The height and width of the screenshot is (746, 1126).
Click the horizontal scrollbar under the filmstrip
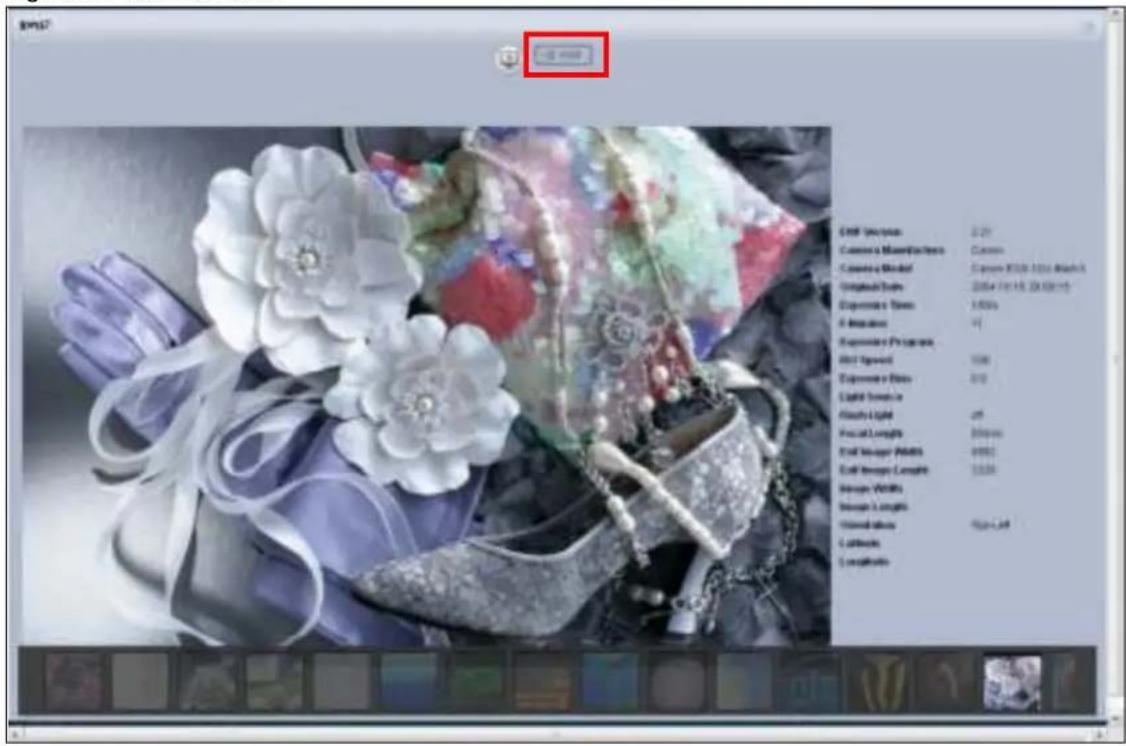click(x=557, y=734)
